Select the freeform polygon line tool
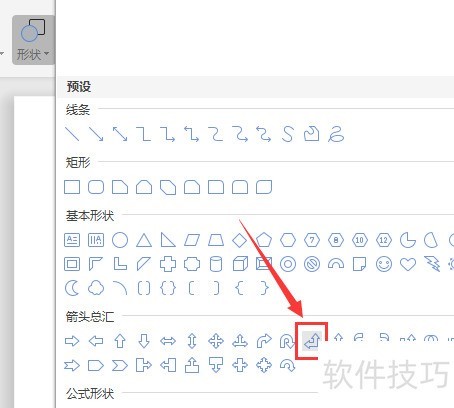The height and width of the screenshot is (408, 454). pyautogui.click(x=312, y=134)
